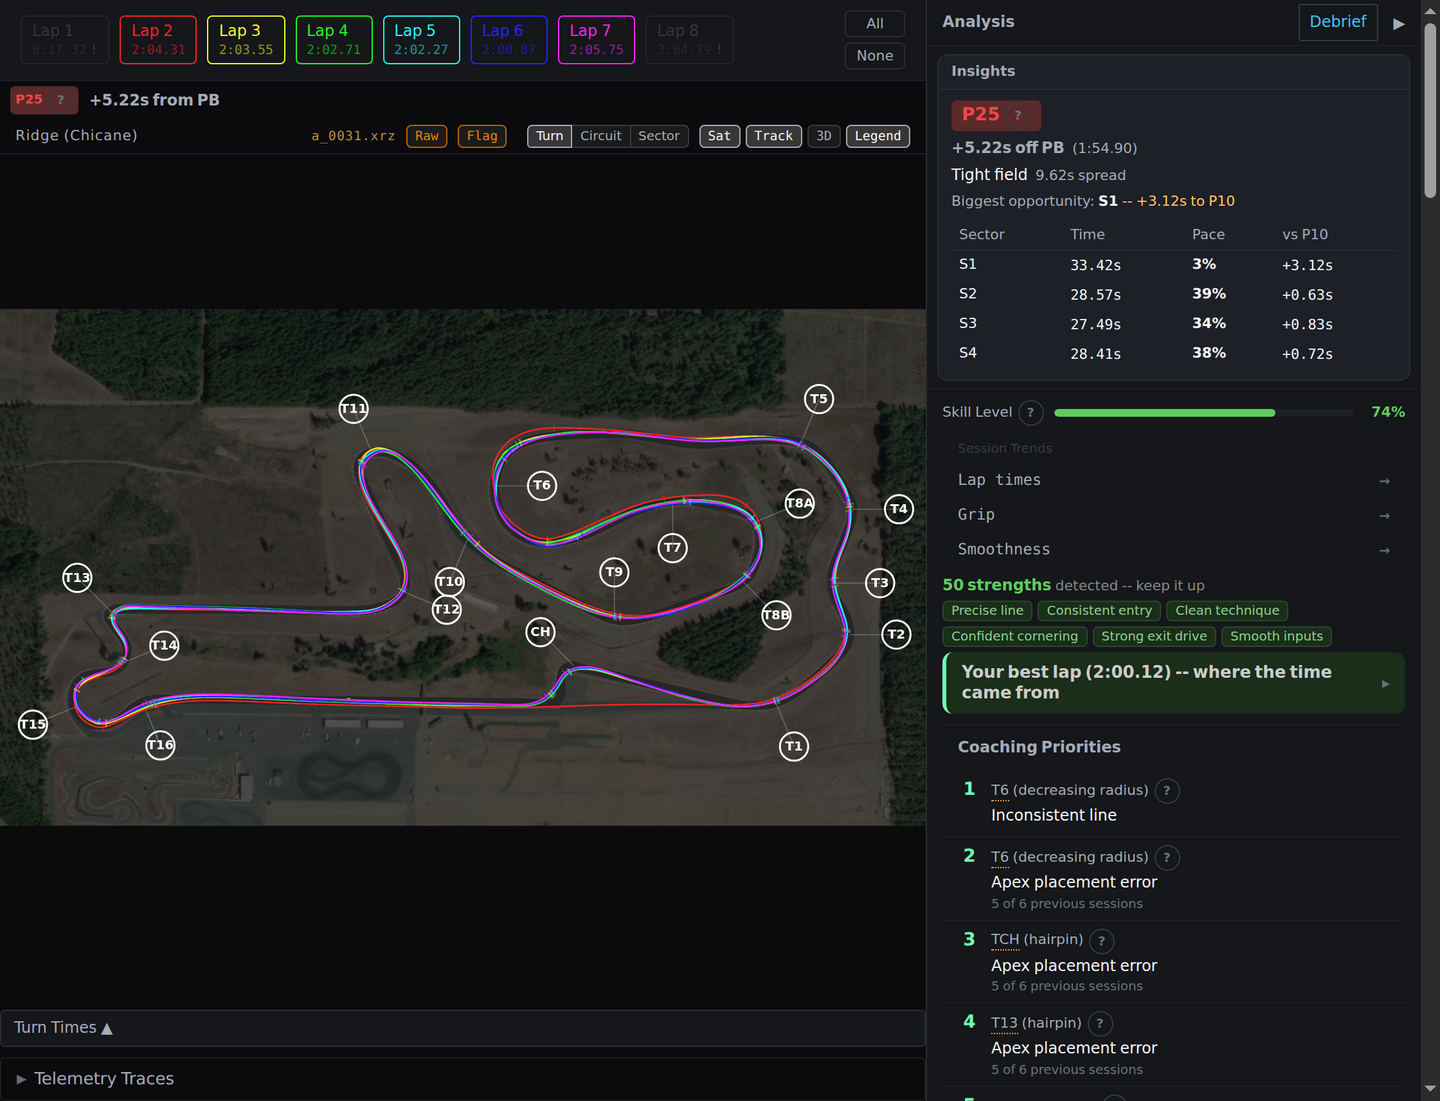
Task: Click the play arrow beside the Debrief button
Action: coord(1399,25)
